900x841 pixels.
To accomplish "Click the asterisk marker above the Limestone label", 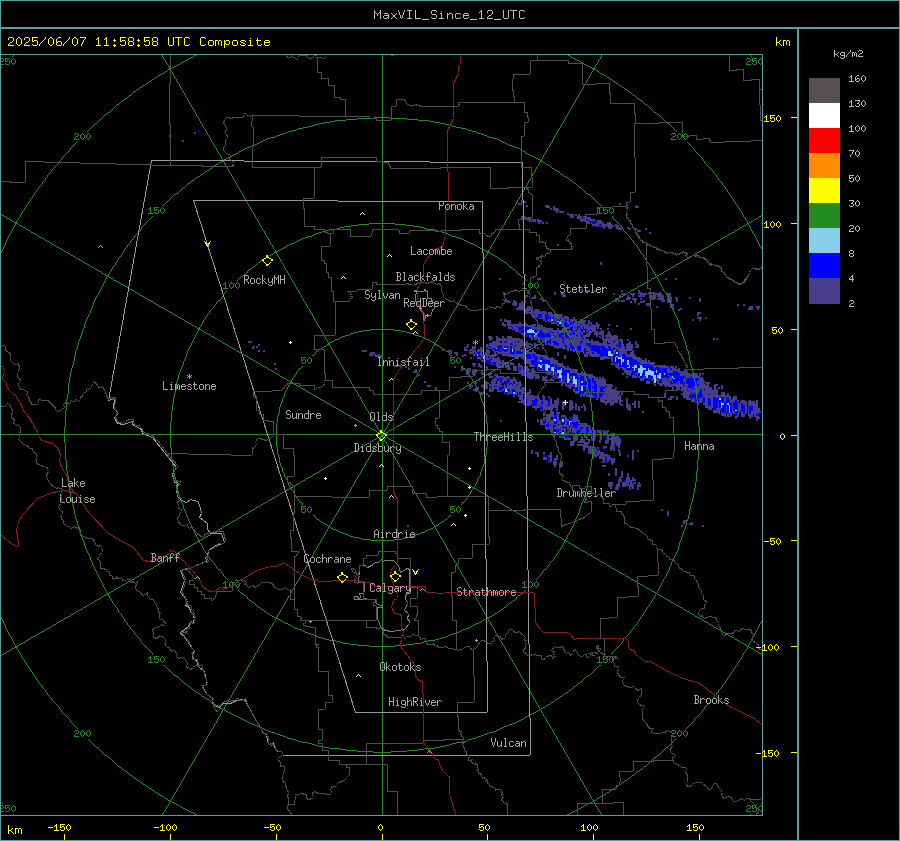I will [189, 377].
